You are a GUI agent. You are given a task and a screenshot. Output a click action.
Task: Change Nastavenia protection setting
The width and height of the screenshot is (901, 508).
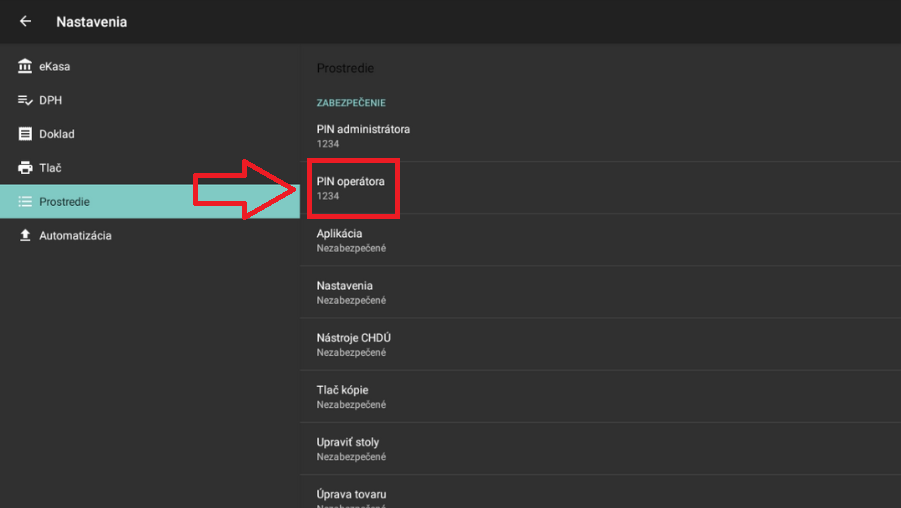pos(351,292)
